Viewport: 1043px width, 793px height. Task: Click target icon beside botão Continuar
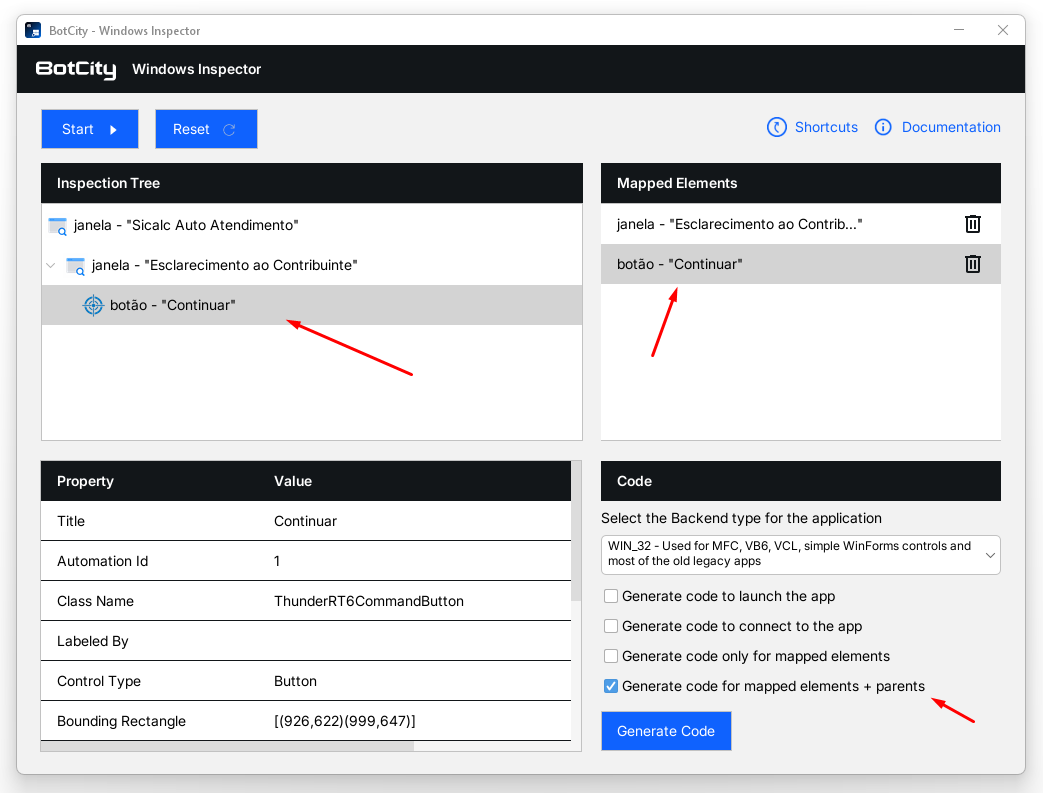coord(93,305)
